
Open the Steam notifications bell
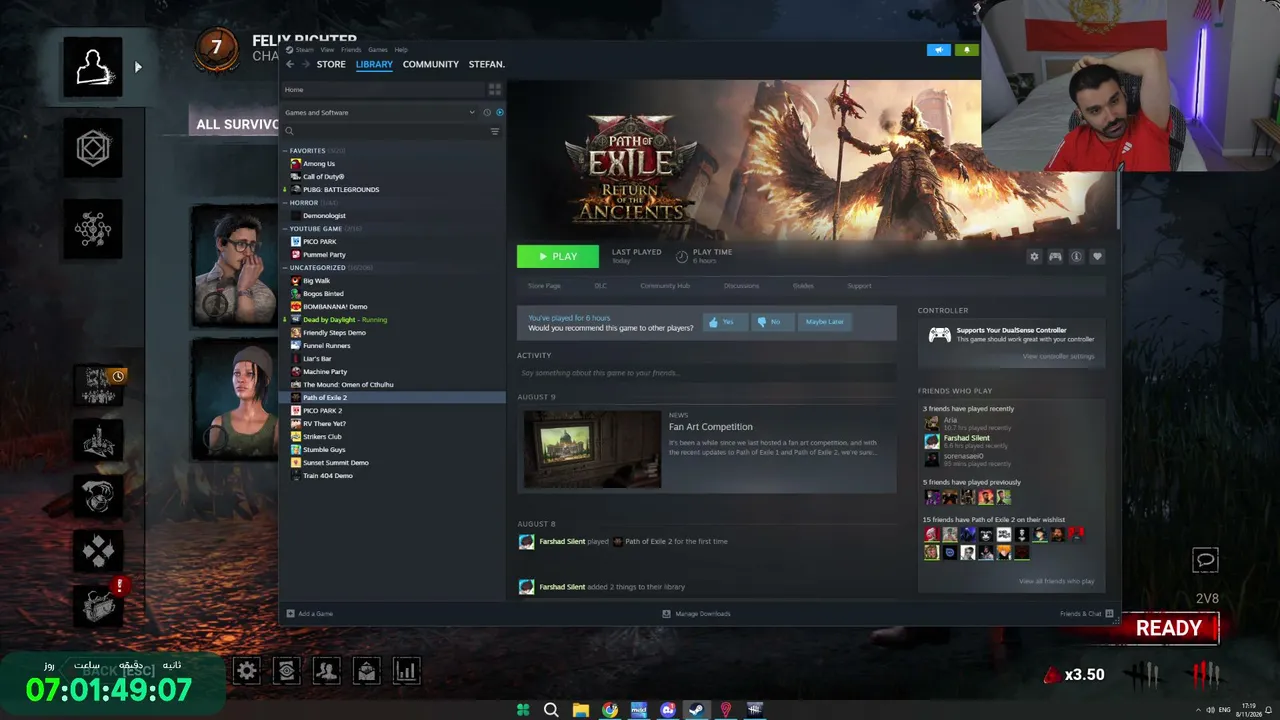click(x=967, y=50)
